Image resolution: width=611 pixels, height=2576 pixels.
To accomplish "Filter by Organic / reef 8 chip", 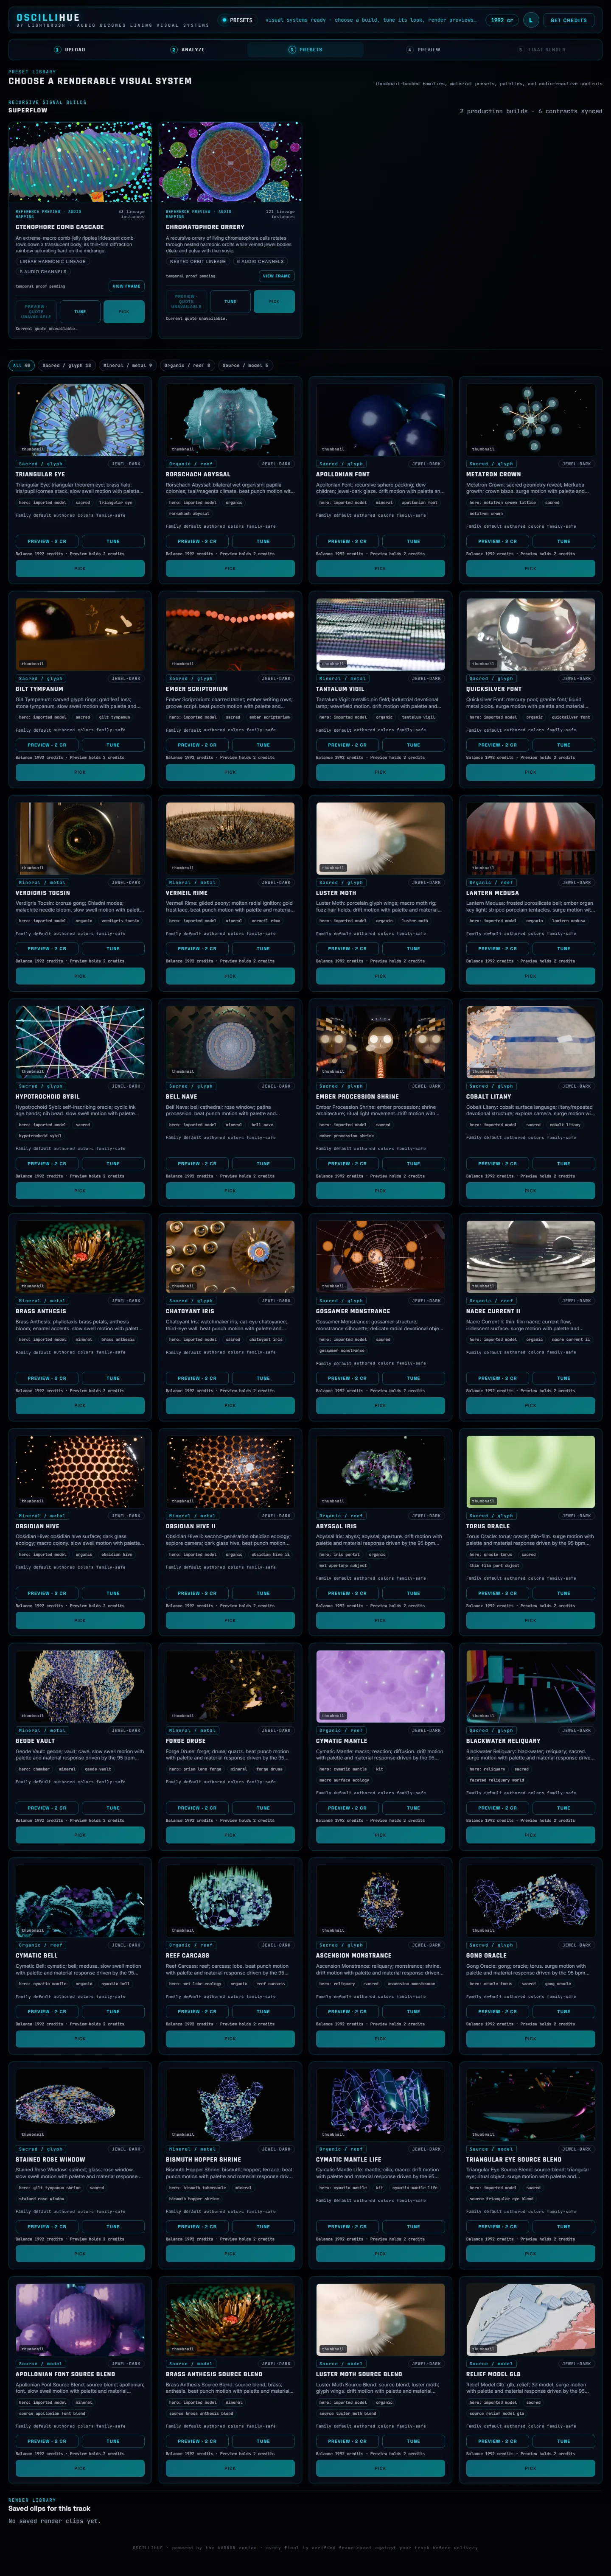I will pos(188,365).
